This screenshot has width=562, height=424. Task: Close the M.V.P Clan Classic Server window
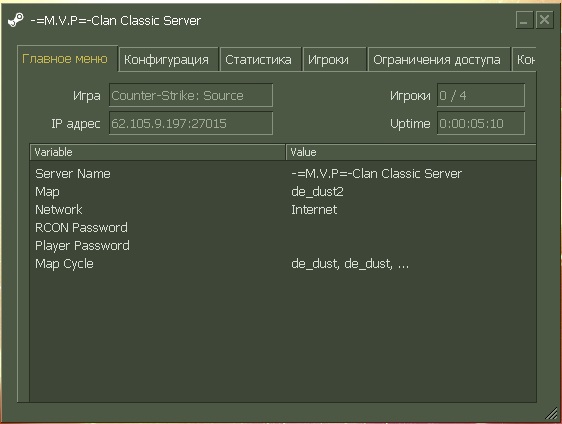[544, 20]
